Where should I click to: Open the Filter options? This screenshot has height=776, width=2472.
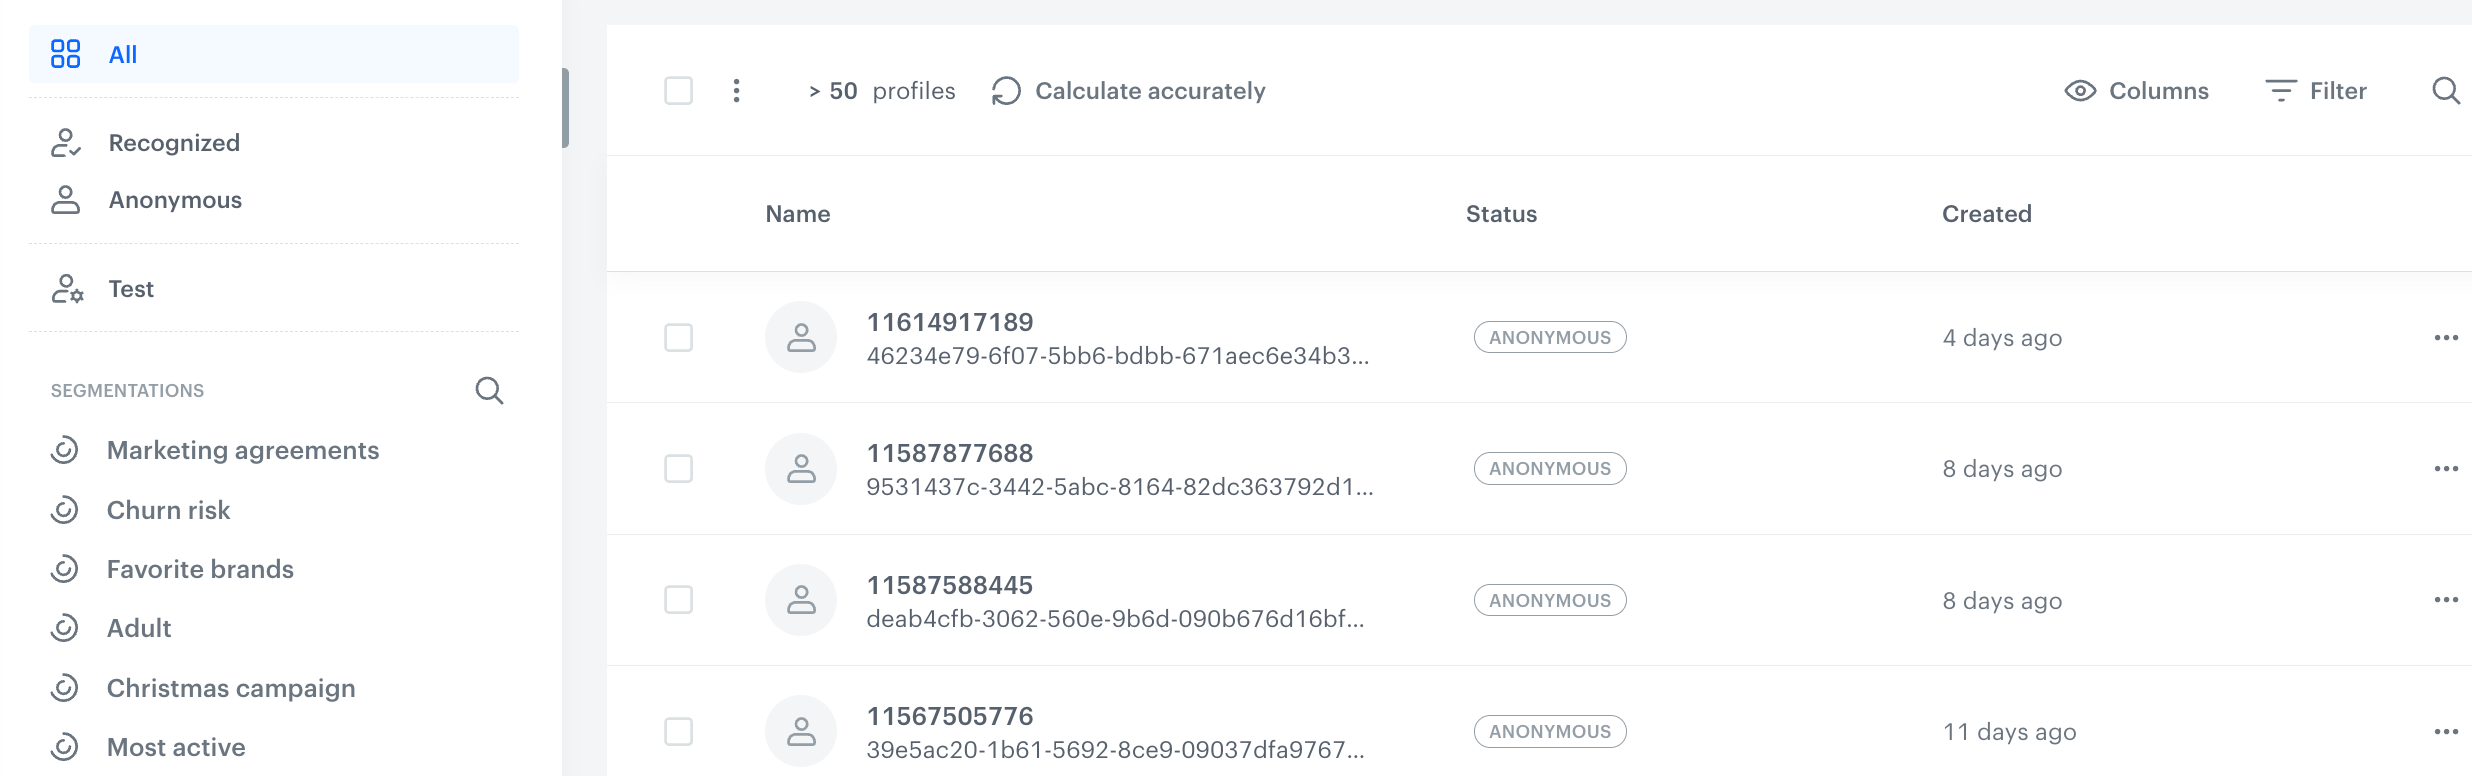(2316, 90)
